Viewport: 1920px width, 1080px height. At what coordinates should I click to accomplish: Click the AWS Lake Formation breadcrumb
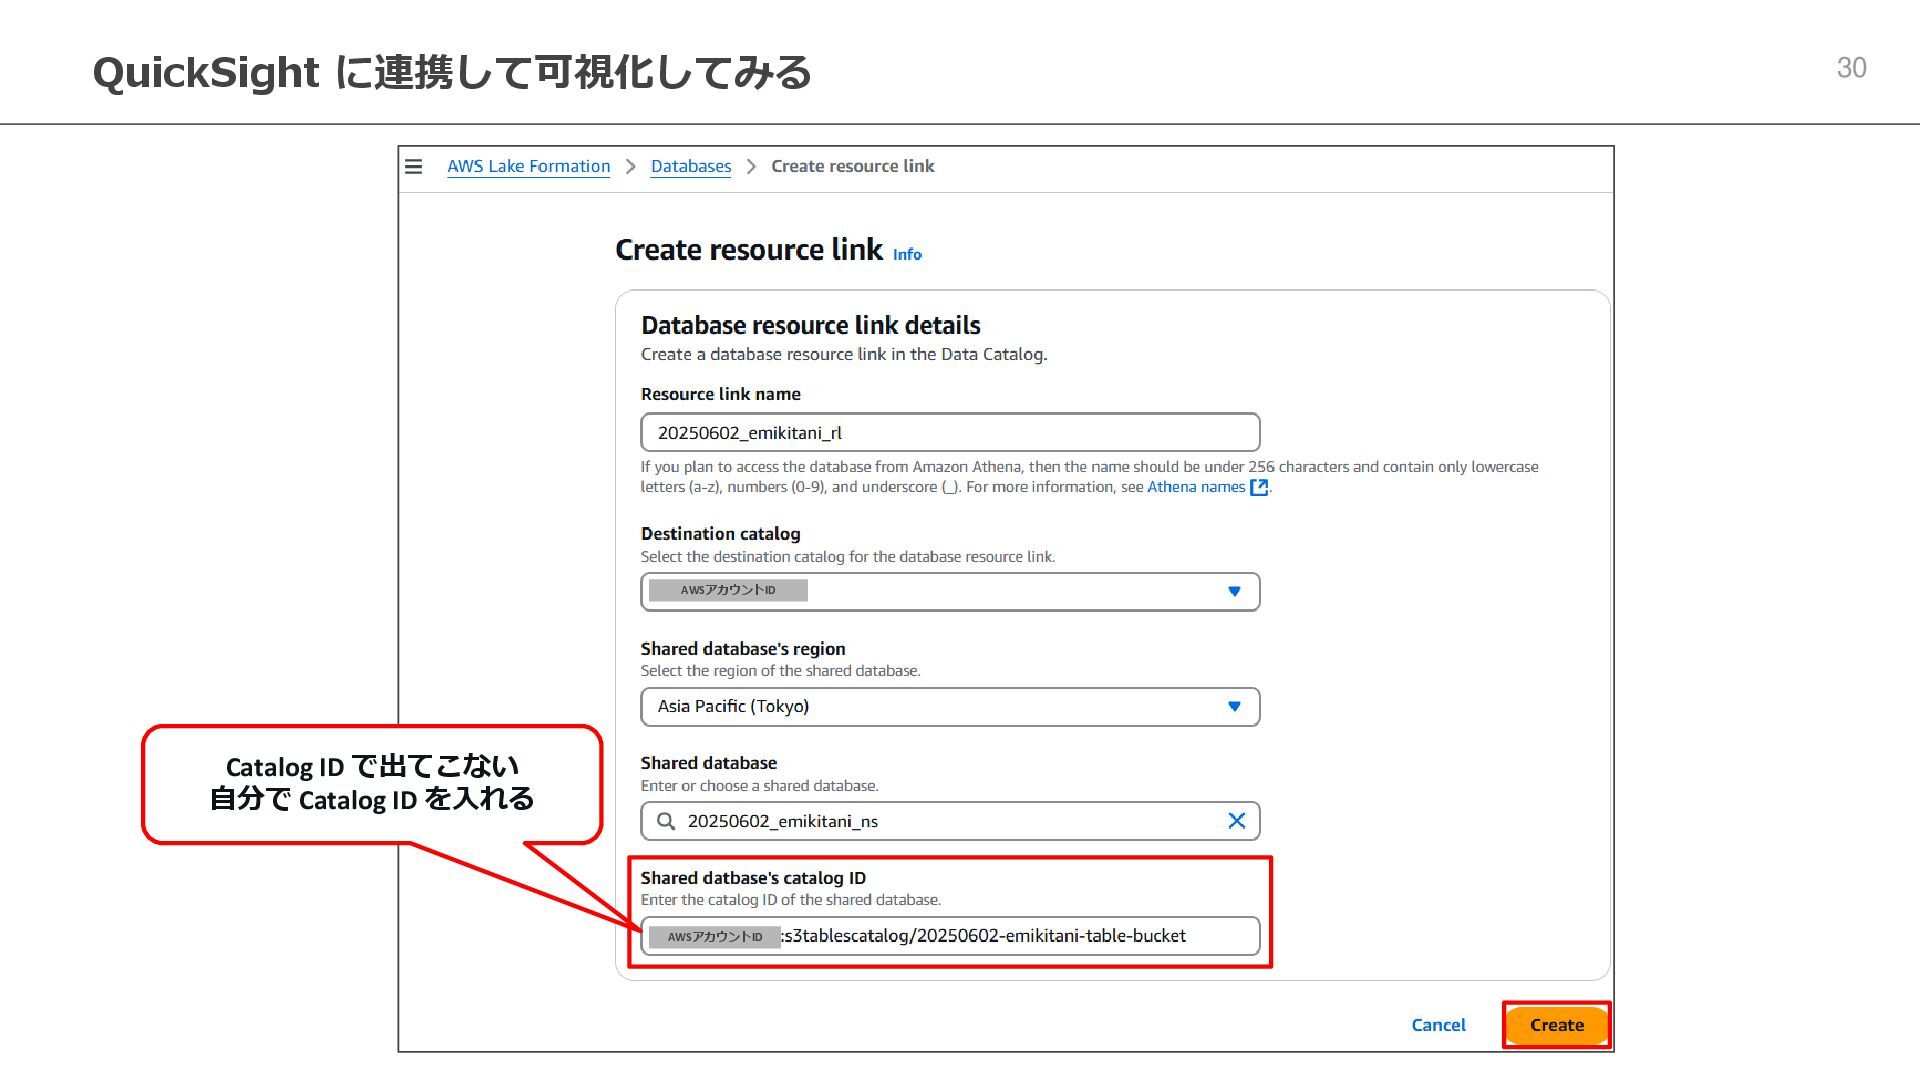(x=528, y=167)
